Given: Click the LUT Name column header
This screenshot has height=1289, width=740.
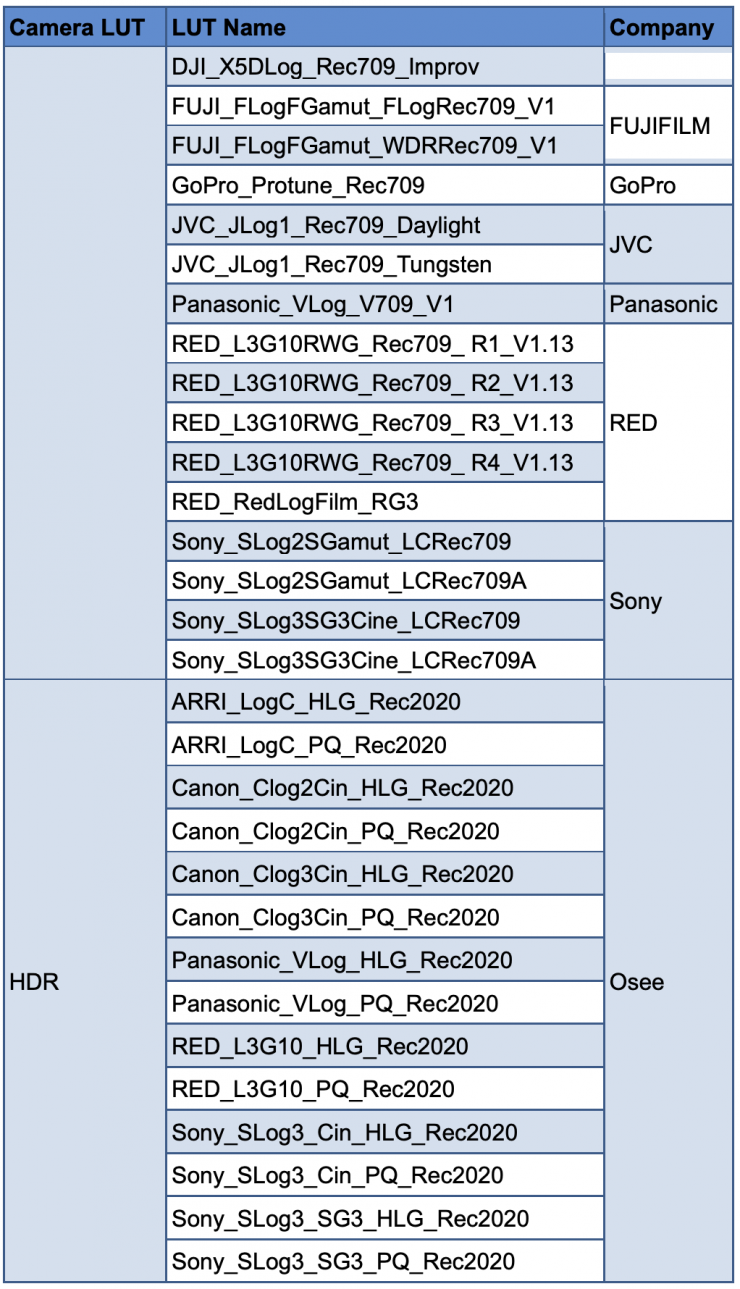Looking at the screenshot, I should pos(229,27).
